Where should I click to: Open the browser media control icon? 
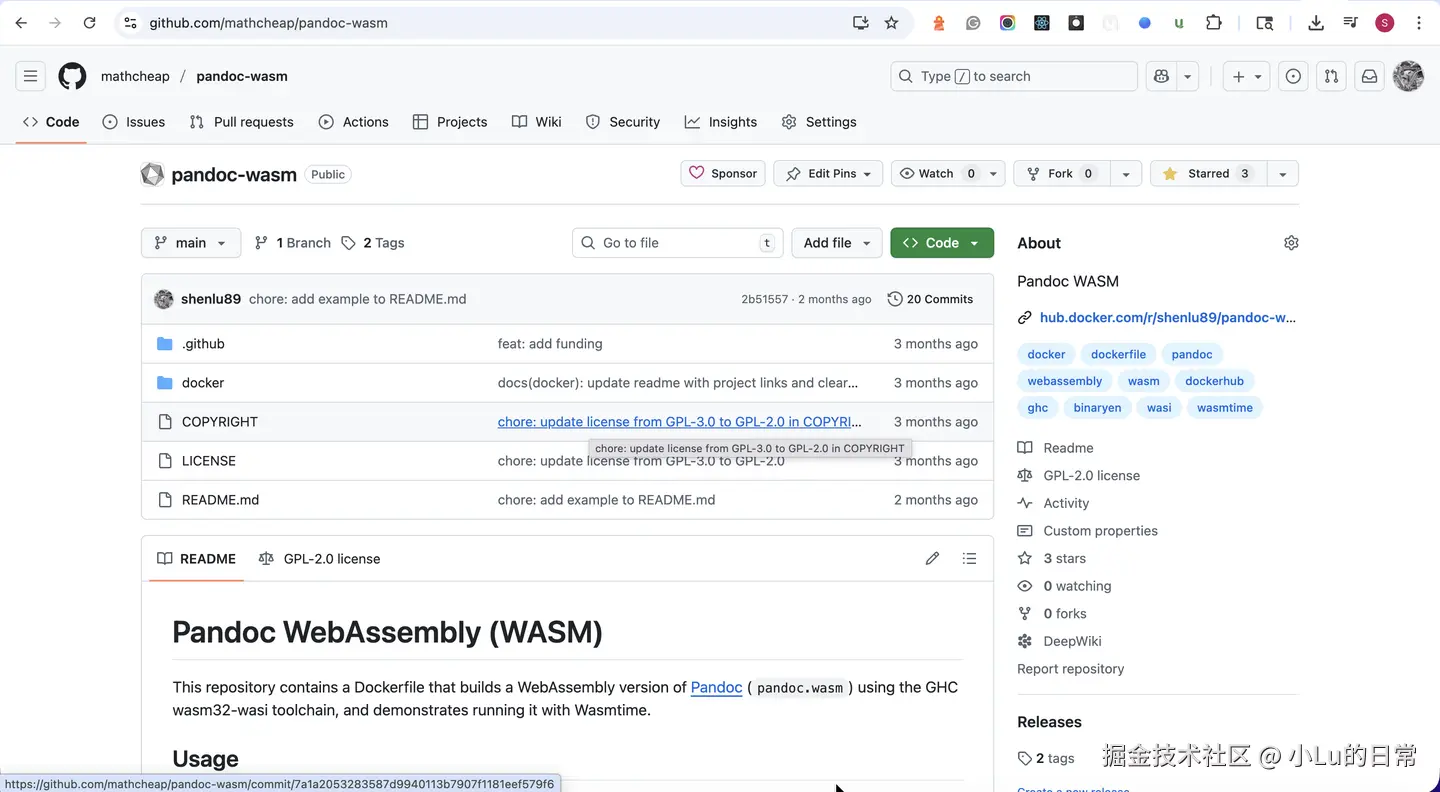pyautogui.click(x=1350, y=23)
